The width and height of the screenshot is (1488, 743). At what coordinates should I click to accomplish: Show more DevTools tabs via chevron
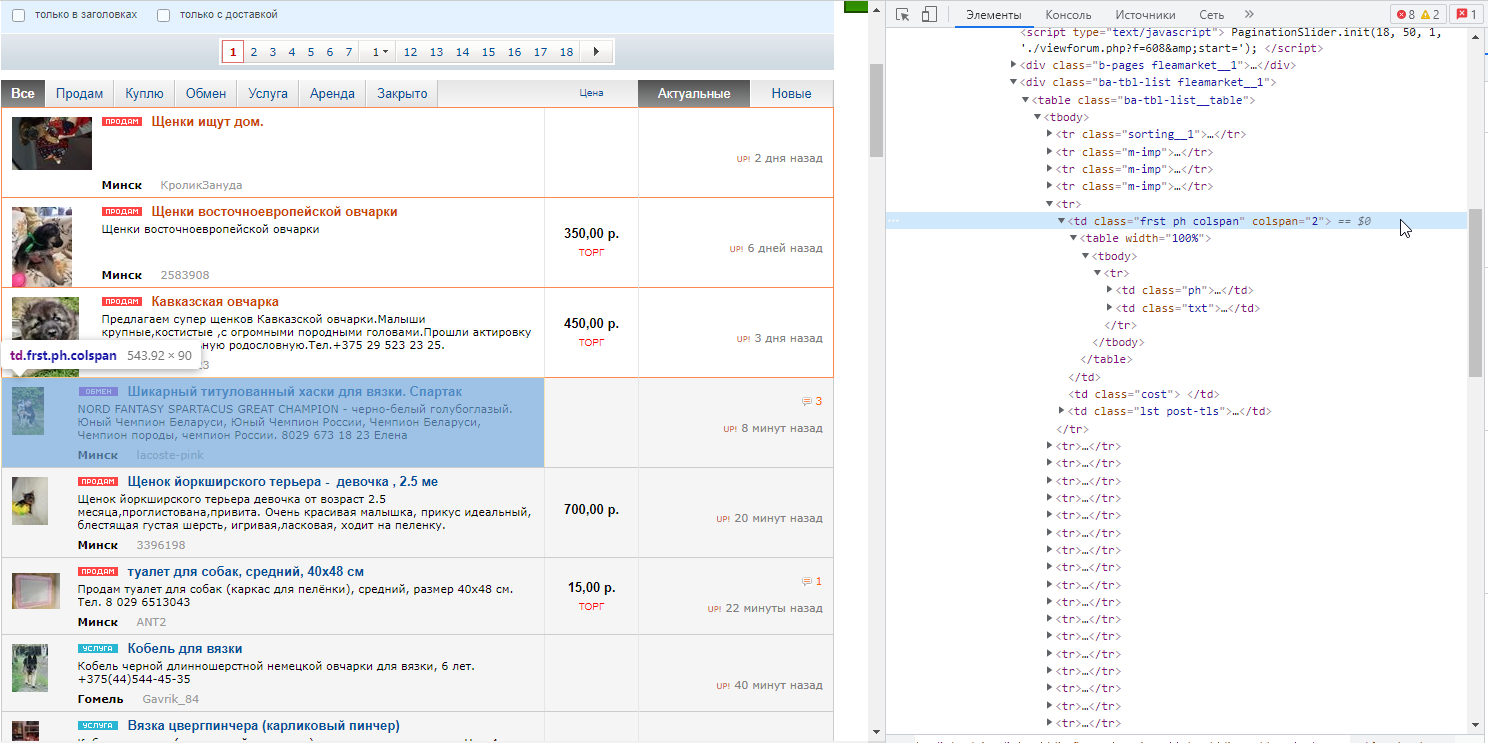click(x=1249, y=14)
